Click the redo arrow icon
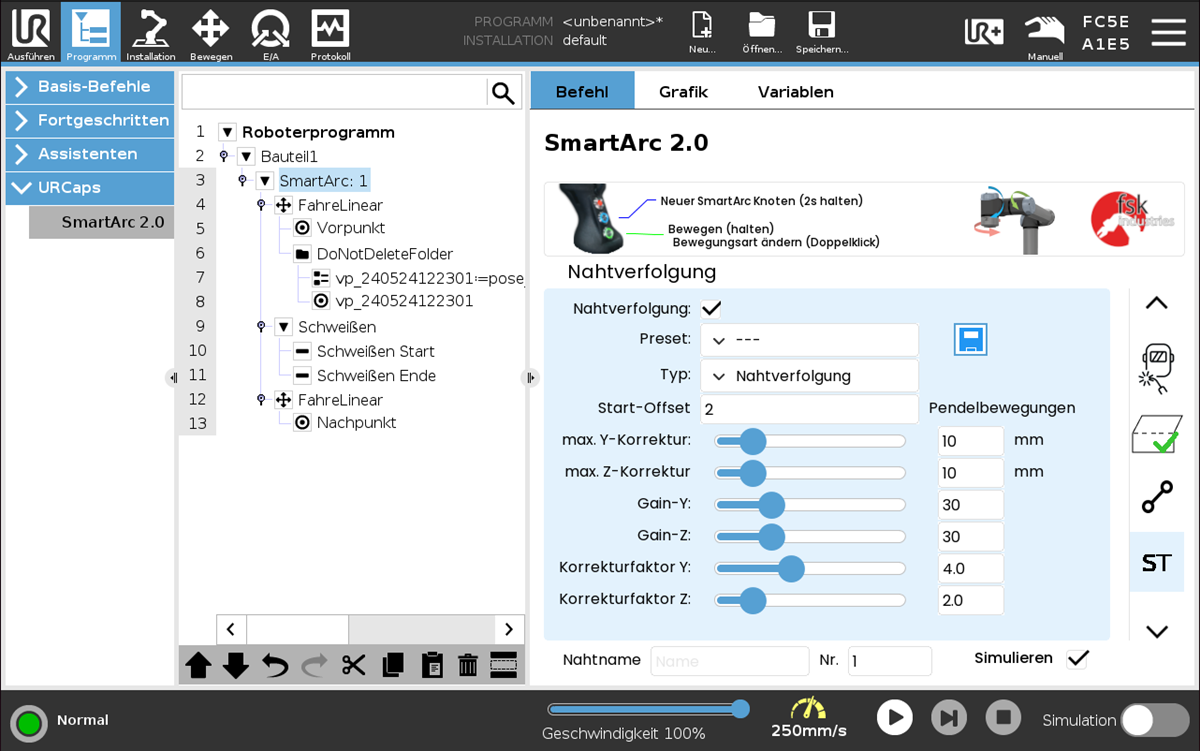The width and height of the screenshot is (1200, 751). click(313, 665)
